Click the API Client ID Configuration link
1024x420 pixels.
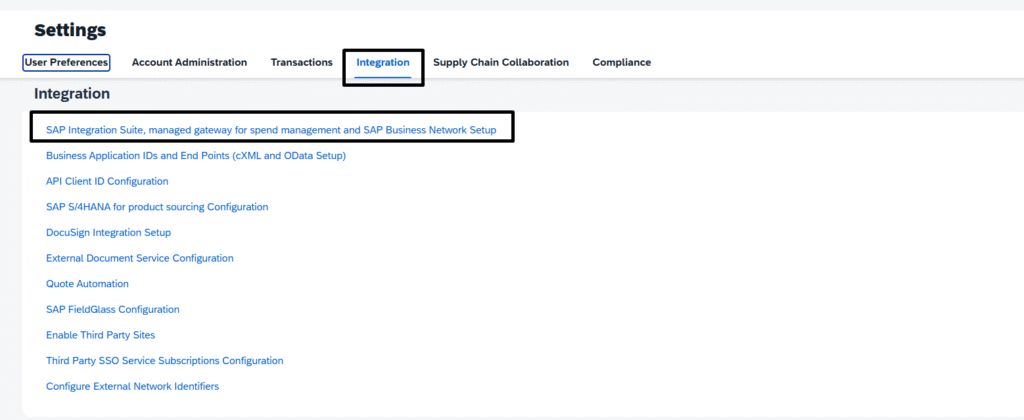[107, 181]
